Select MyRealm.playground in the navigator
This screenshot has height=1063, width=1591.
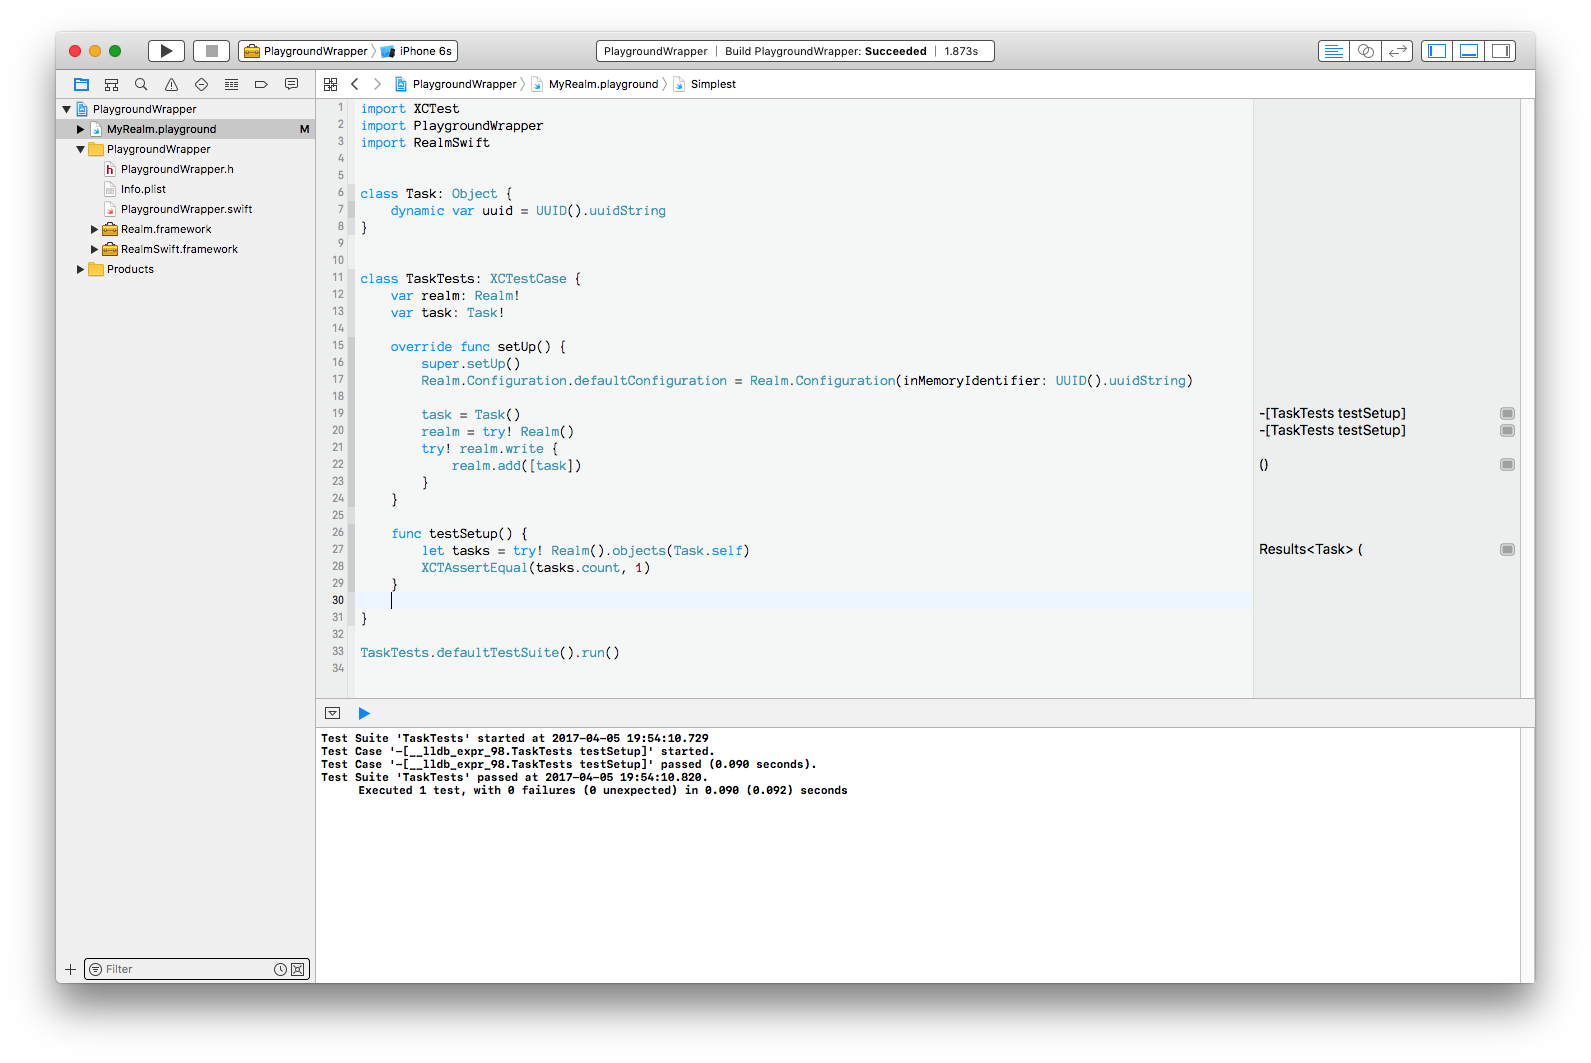pos(186,129)
